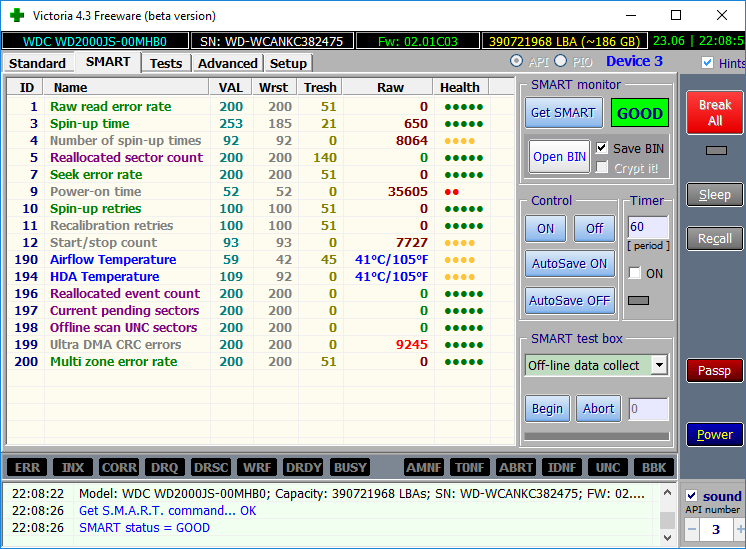Switch to the SMART tab
746x549 pixels.
pyautogui.click(x=108, y=62)
